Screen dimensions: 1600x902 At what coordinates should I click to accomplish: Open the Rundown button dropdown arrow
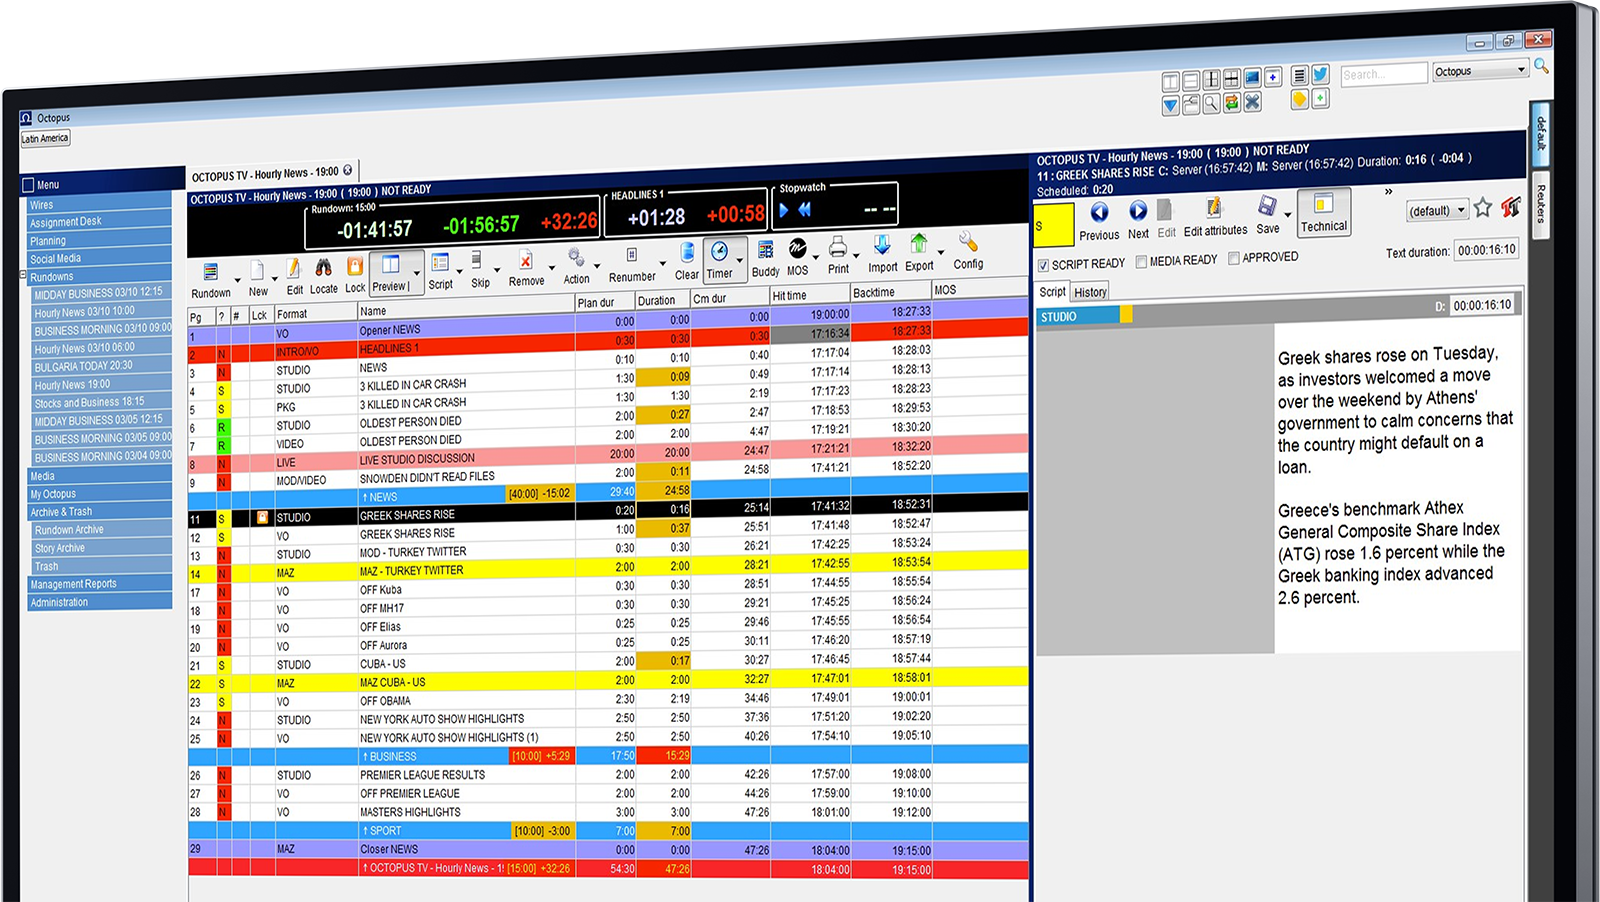(237, 280)
